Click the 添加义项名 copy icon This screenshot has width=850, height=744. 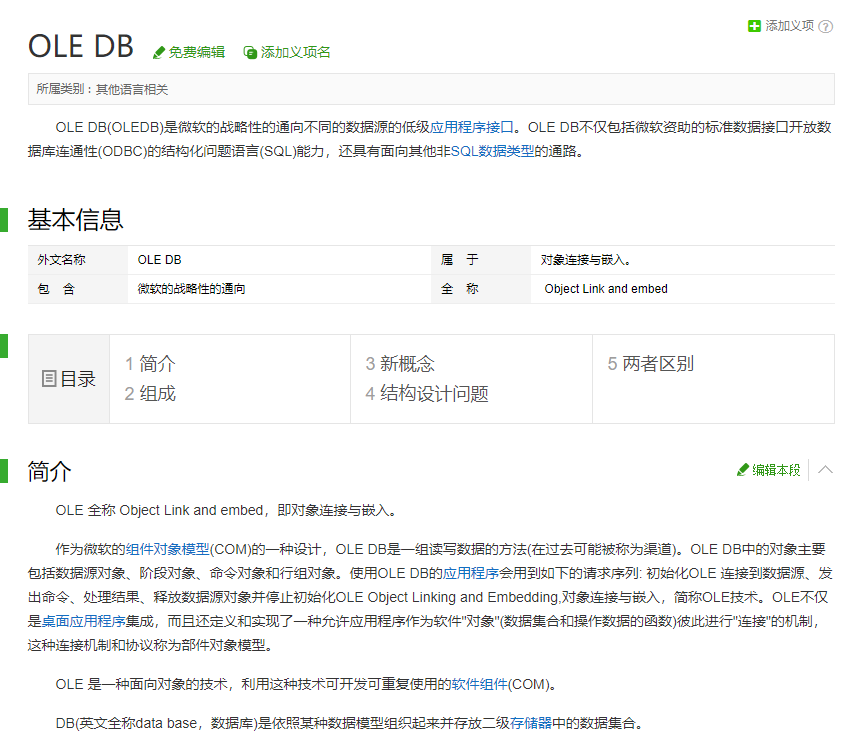pyautogui.click(x=250, y=53)
